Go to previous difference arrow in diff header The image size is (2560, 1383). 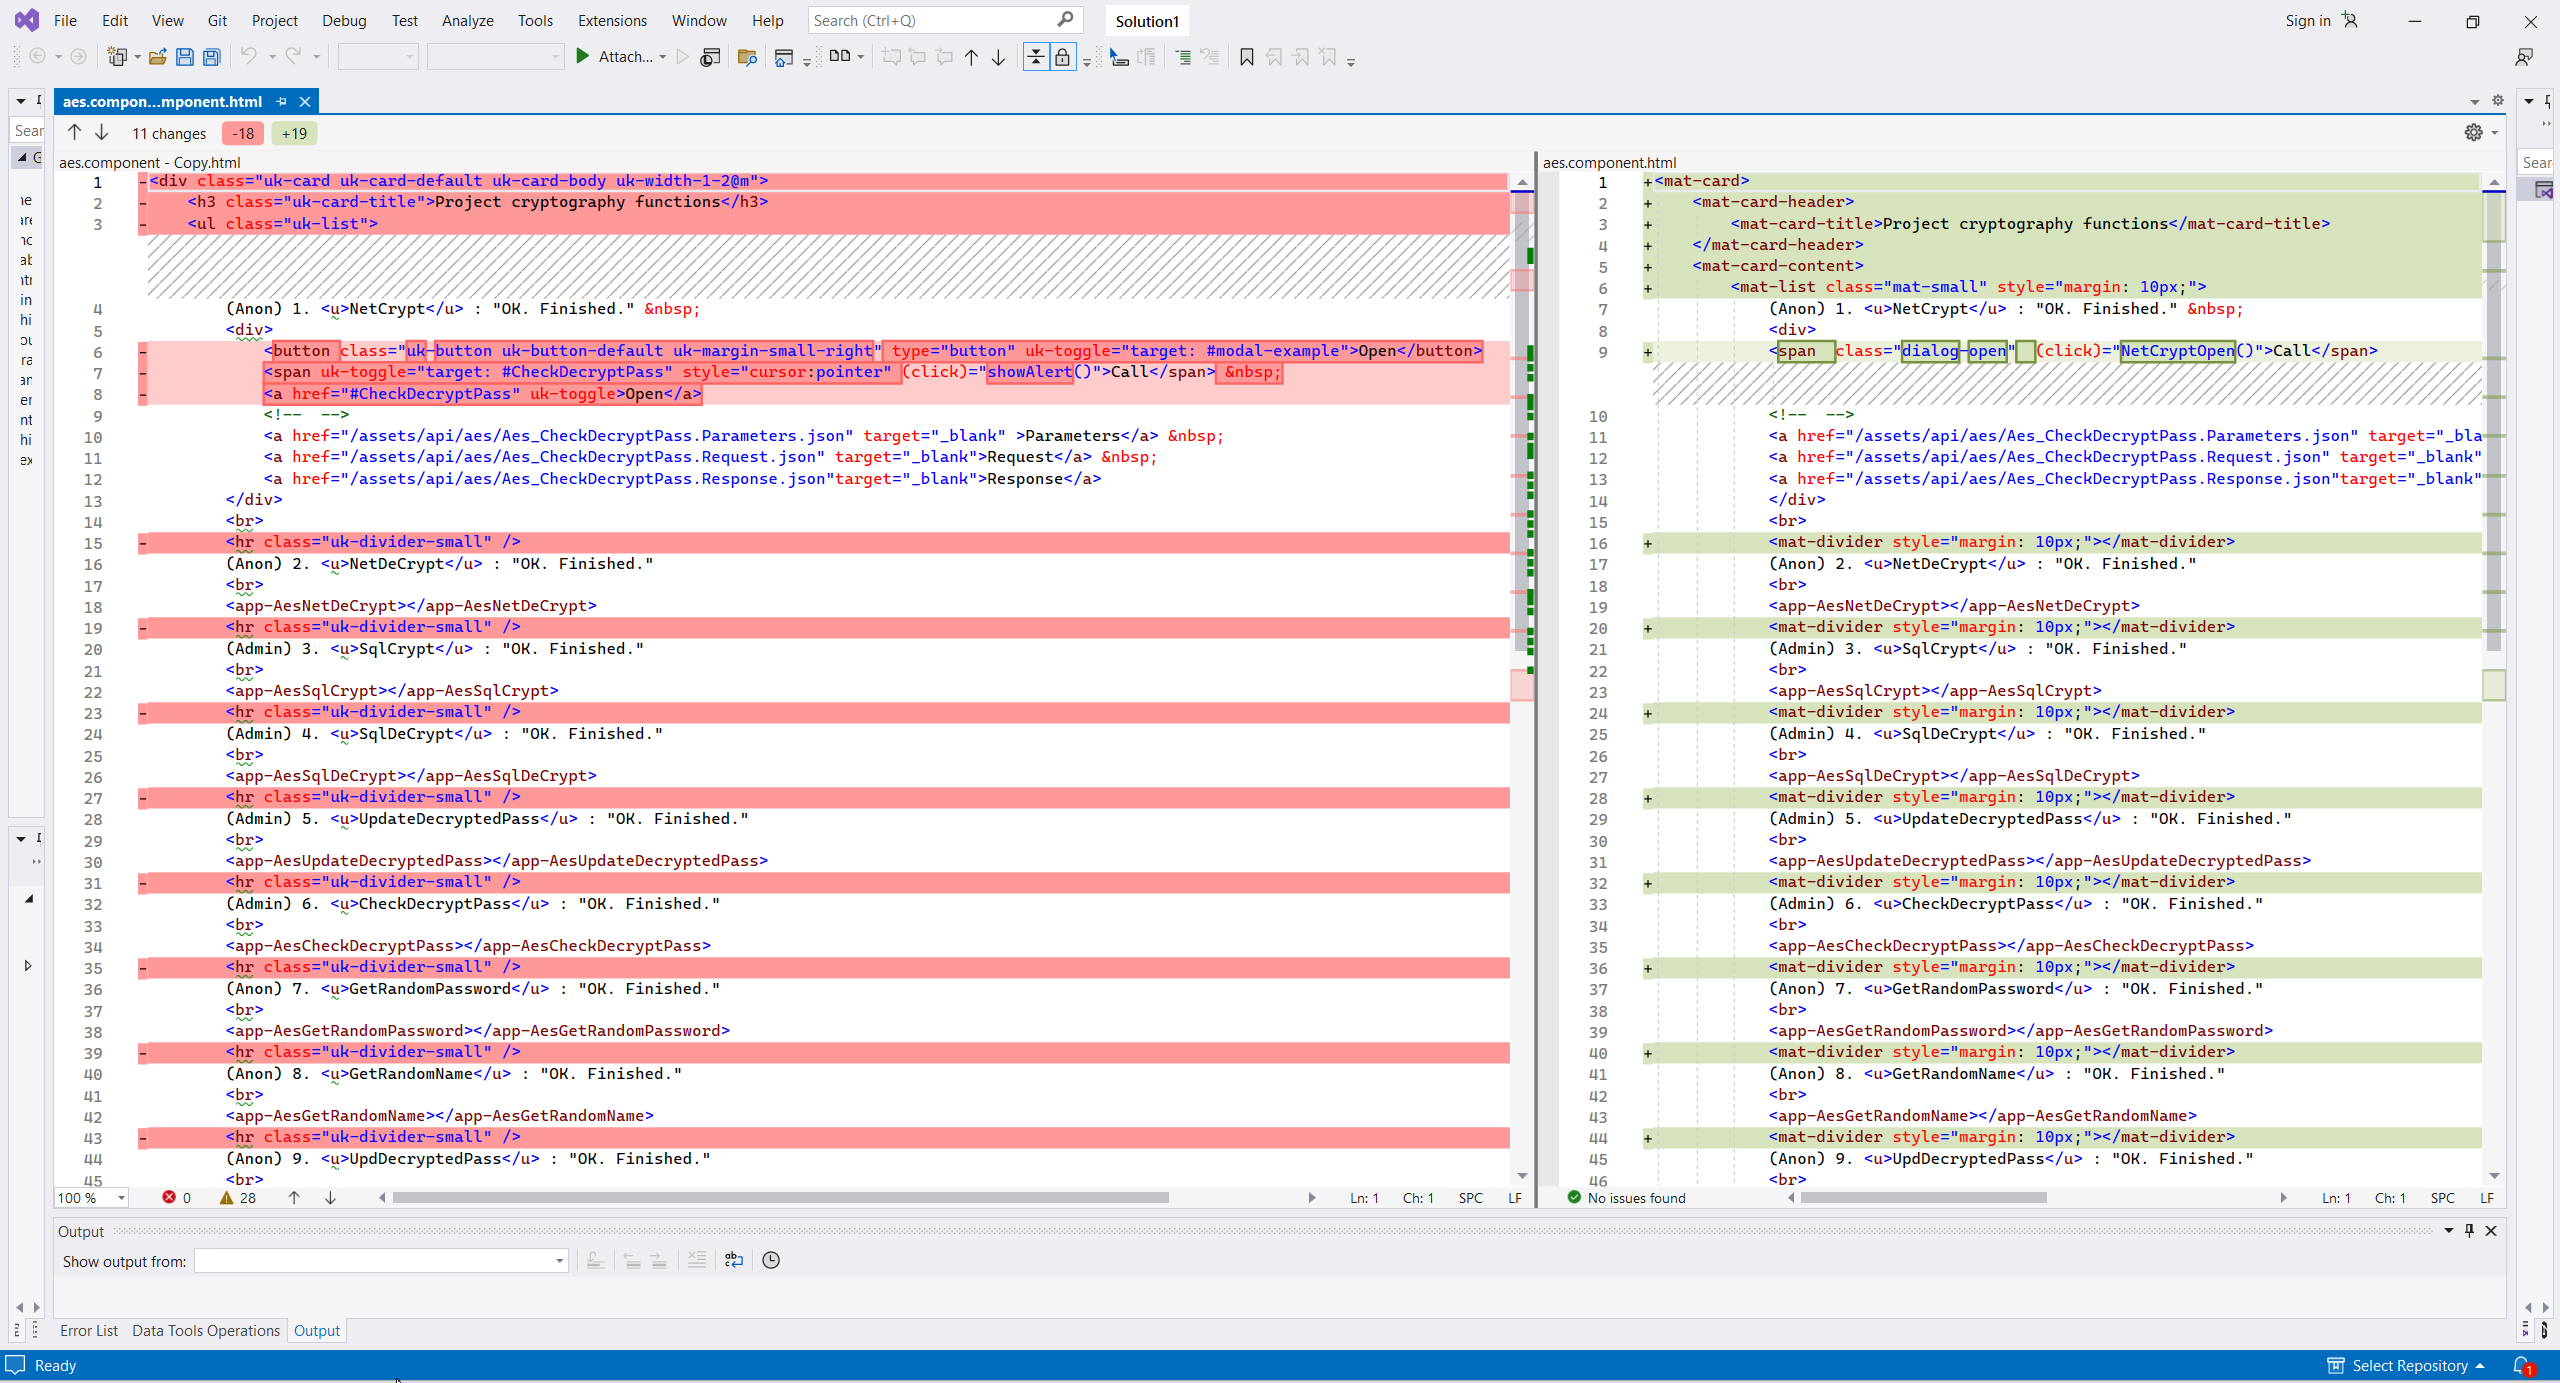point(74,132)
